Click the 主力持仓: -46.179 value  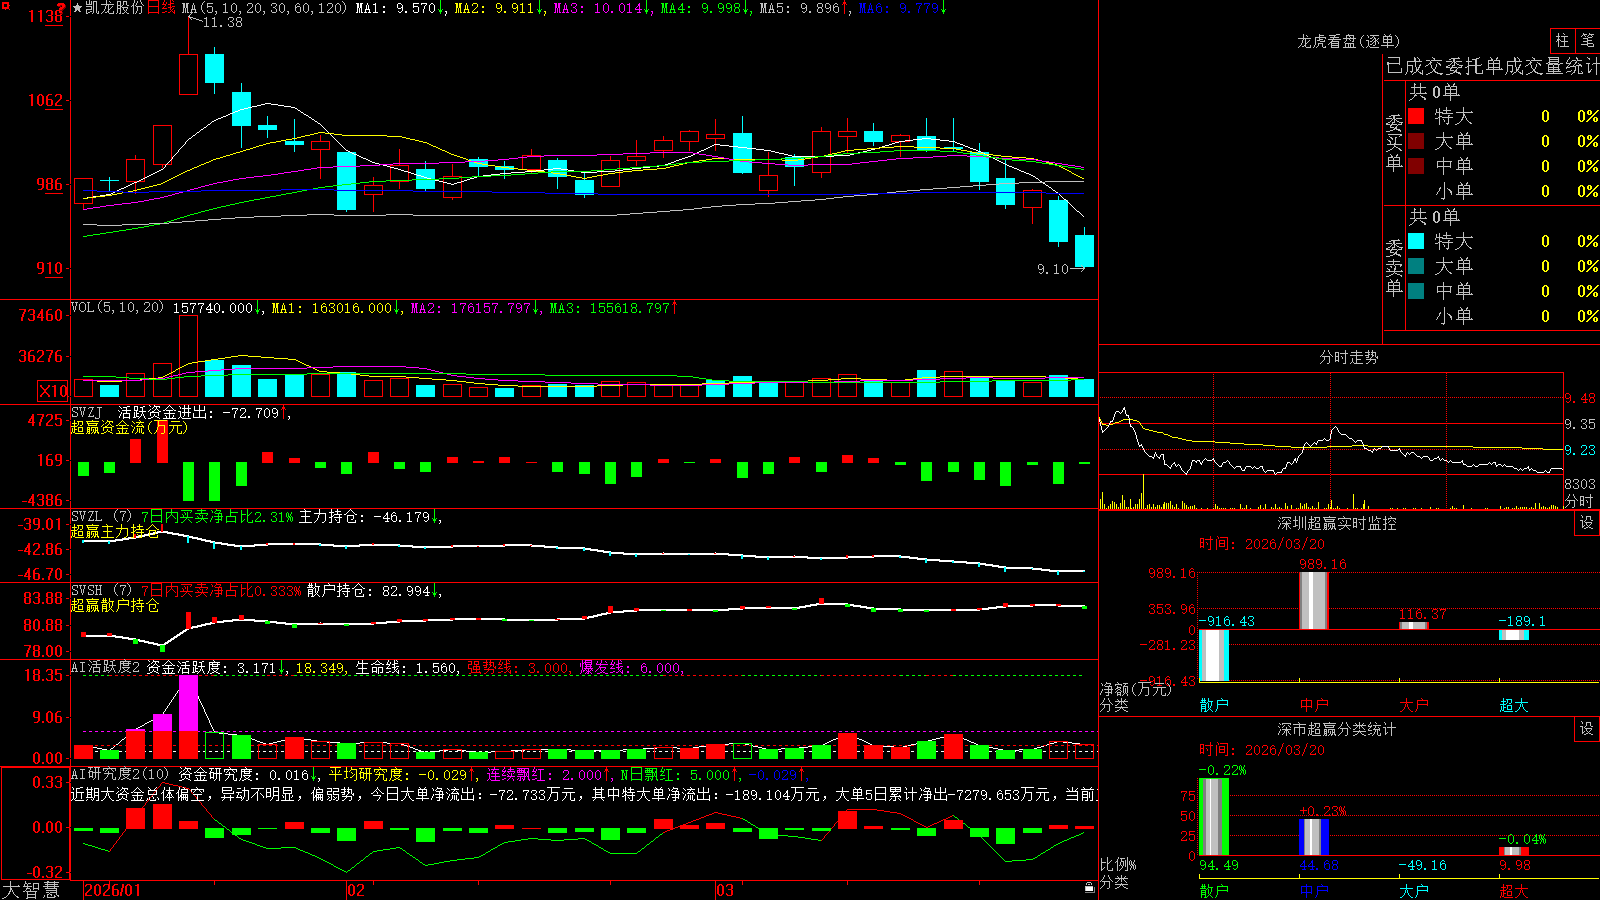pos(370,517)
